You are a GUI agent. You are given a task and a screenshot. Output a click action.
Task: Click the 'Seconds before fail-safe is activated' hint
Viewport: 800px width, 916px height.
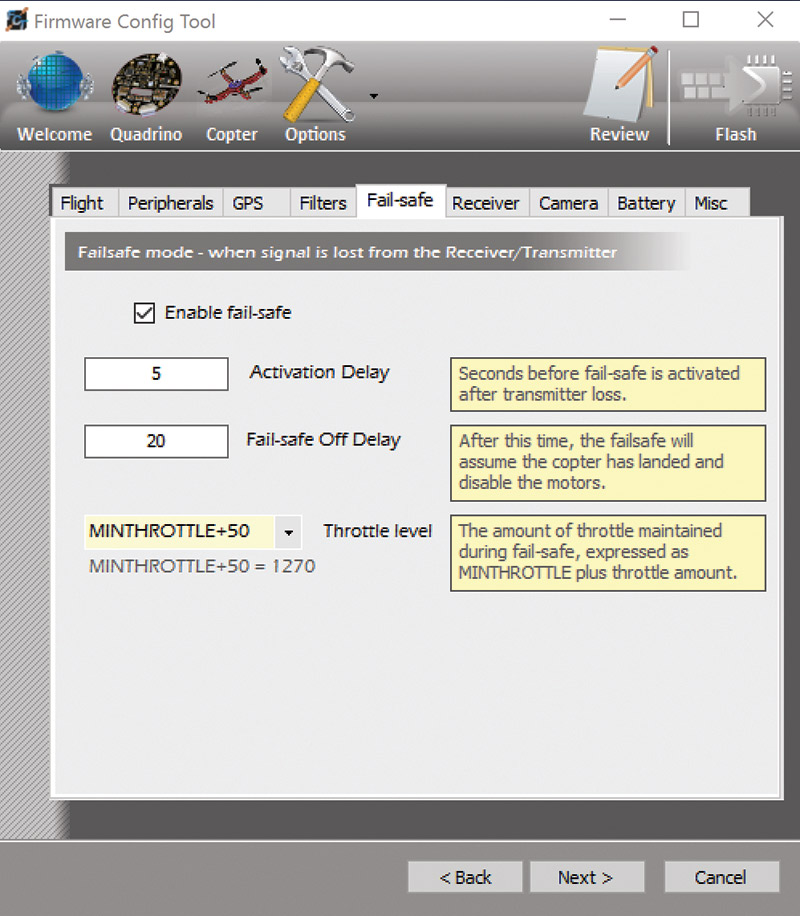coord(608,384)
